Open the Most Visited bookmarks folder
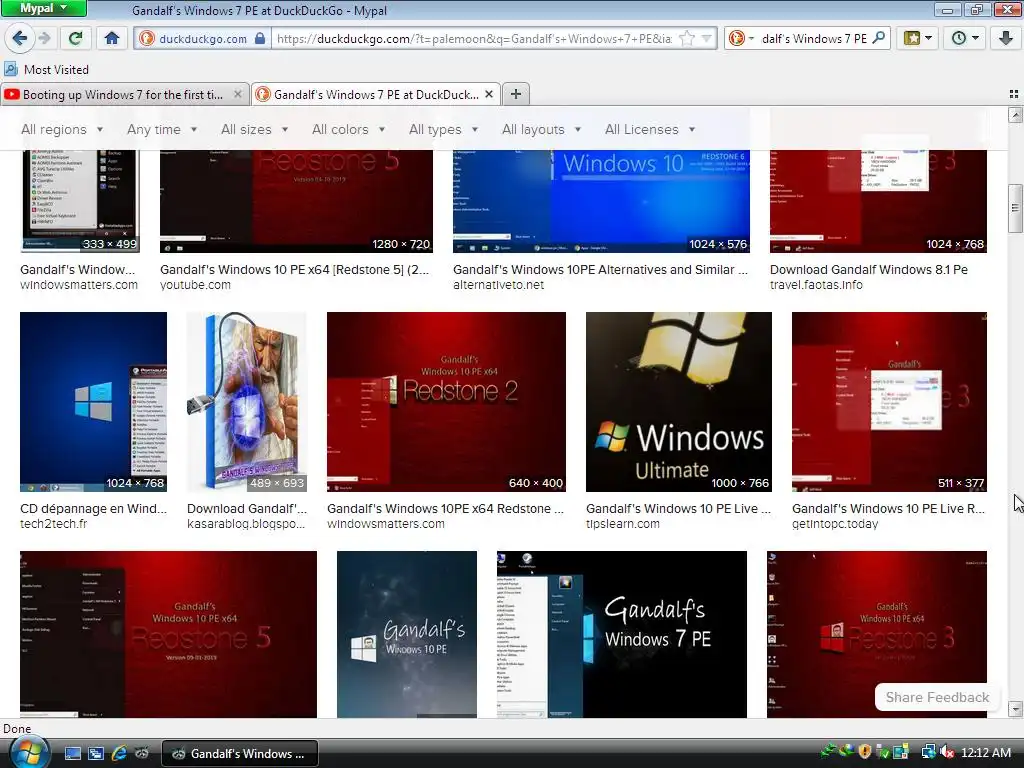 click(x=46, y=69)
